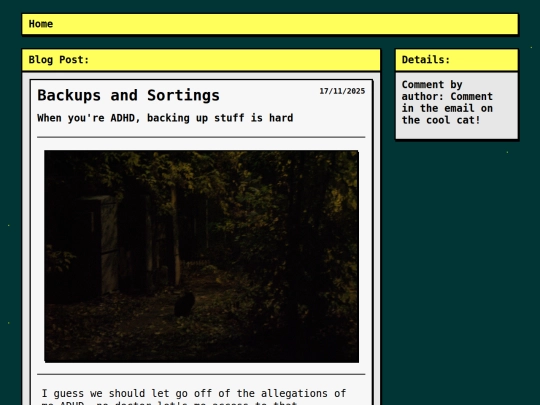Select the post date 17/11/2025
The height and width of the screenshot is (405, 540).
[342, 91]
